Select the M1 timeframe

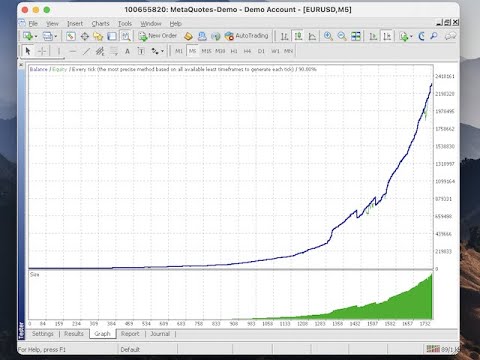(x=179, y=51)
